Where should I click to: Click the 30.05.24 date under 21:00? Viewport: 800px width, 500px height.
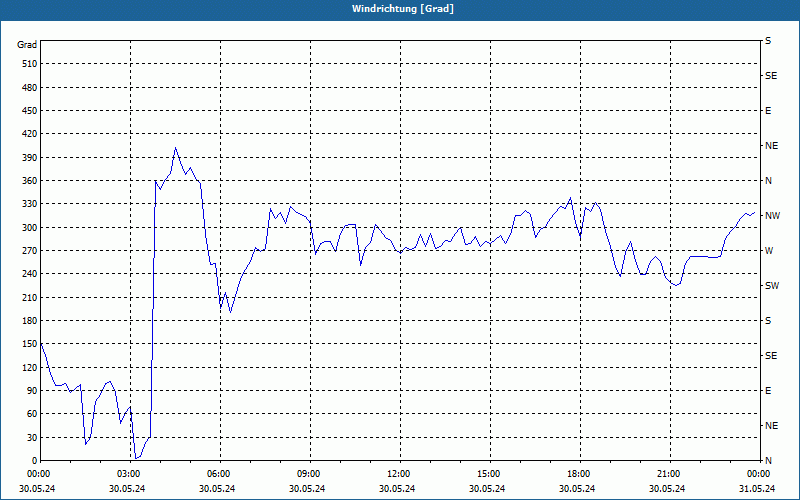pos(667,488)
